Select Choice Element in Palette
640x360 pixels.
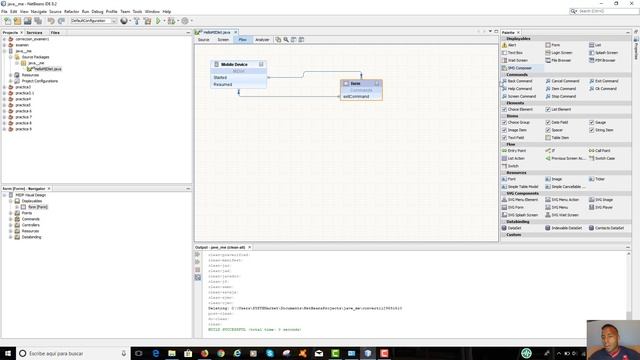517,109
